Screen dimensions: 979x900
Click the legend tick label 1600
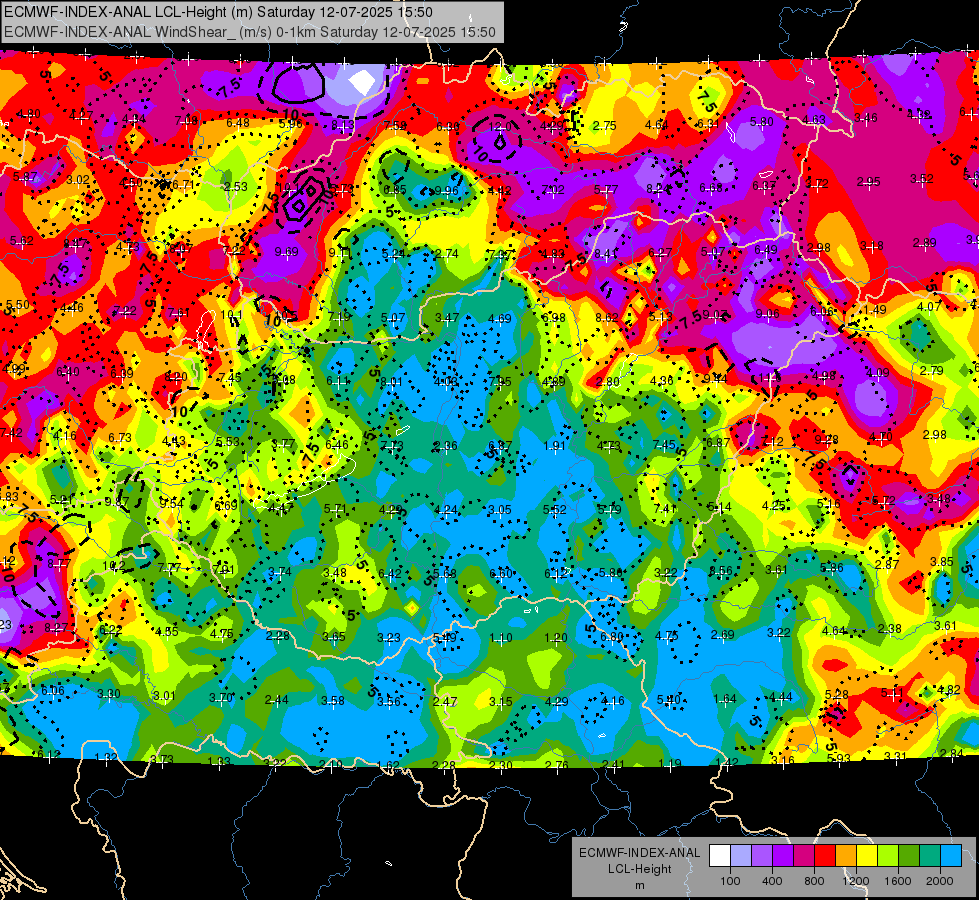coord(898,881)
